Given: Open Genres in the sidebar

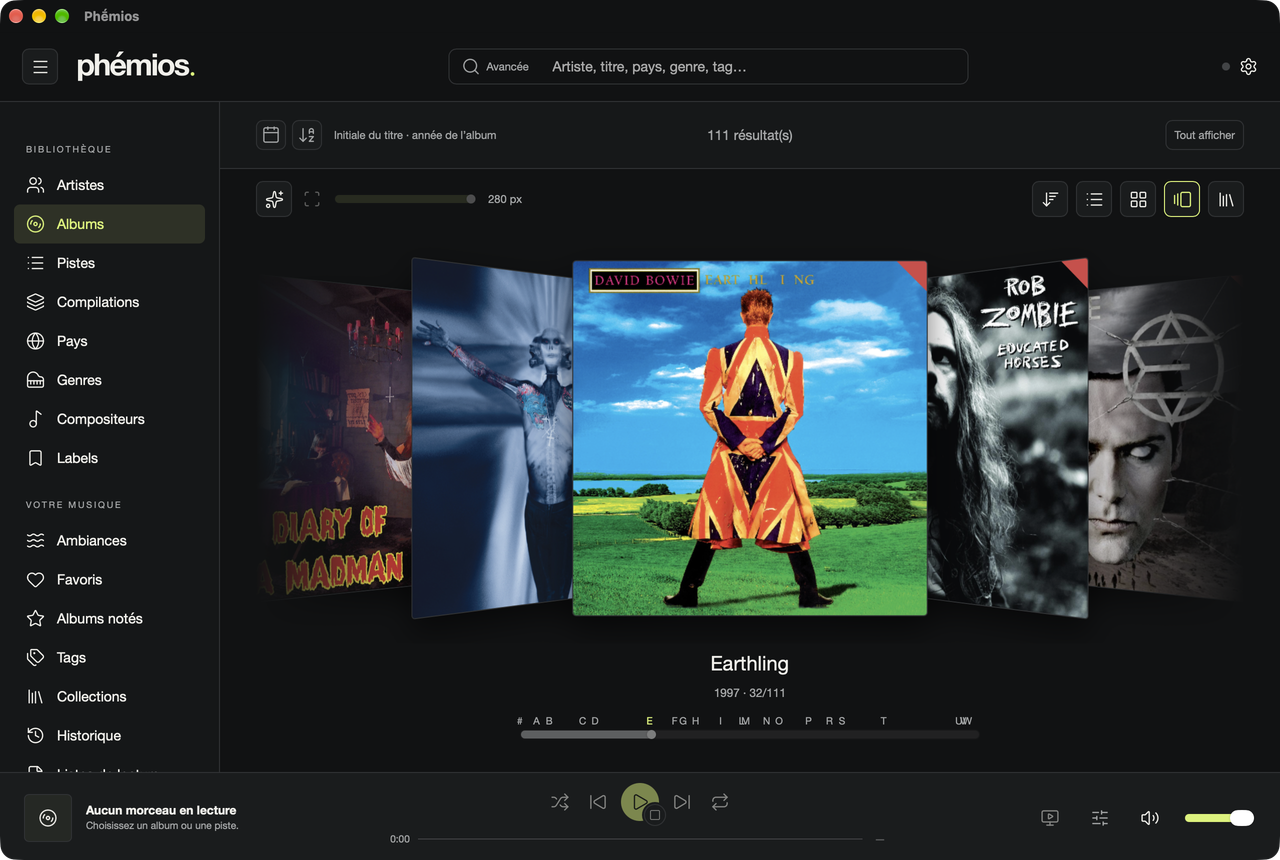Looking at the screenshot, I should pos(109,380).
